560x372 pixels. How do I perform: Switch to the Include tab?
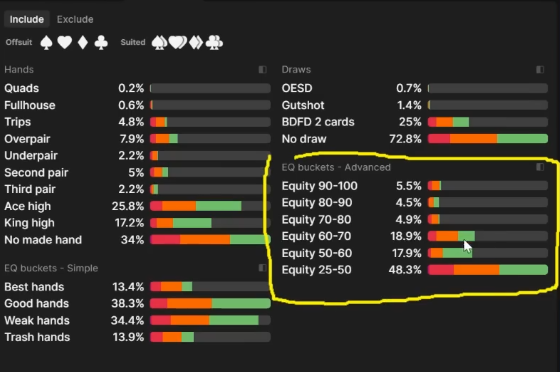click(27, 19)
